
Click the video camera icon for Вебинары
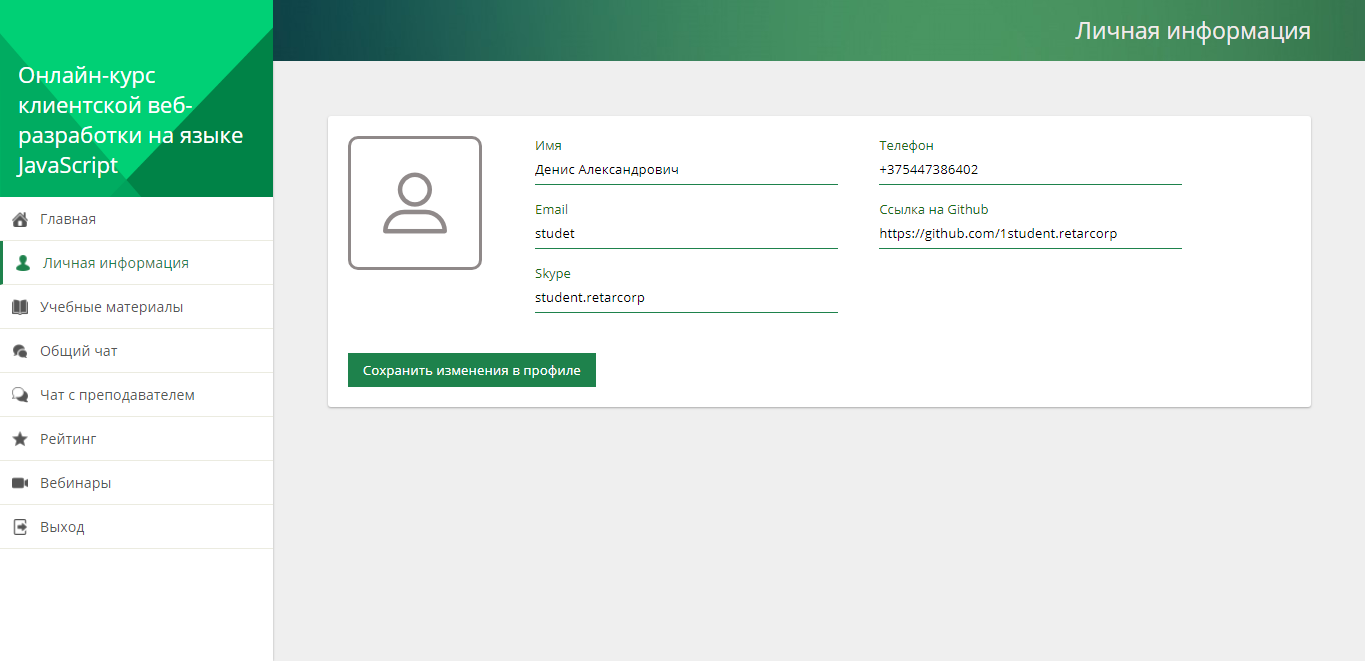pos(19,483)
